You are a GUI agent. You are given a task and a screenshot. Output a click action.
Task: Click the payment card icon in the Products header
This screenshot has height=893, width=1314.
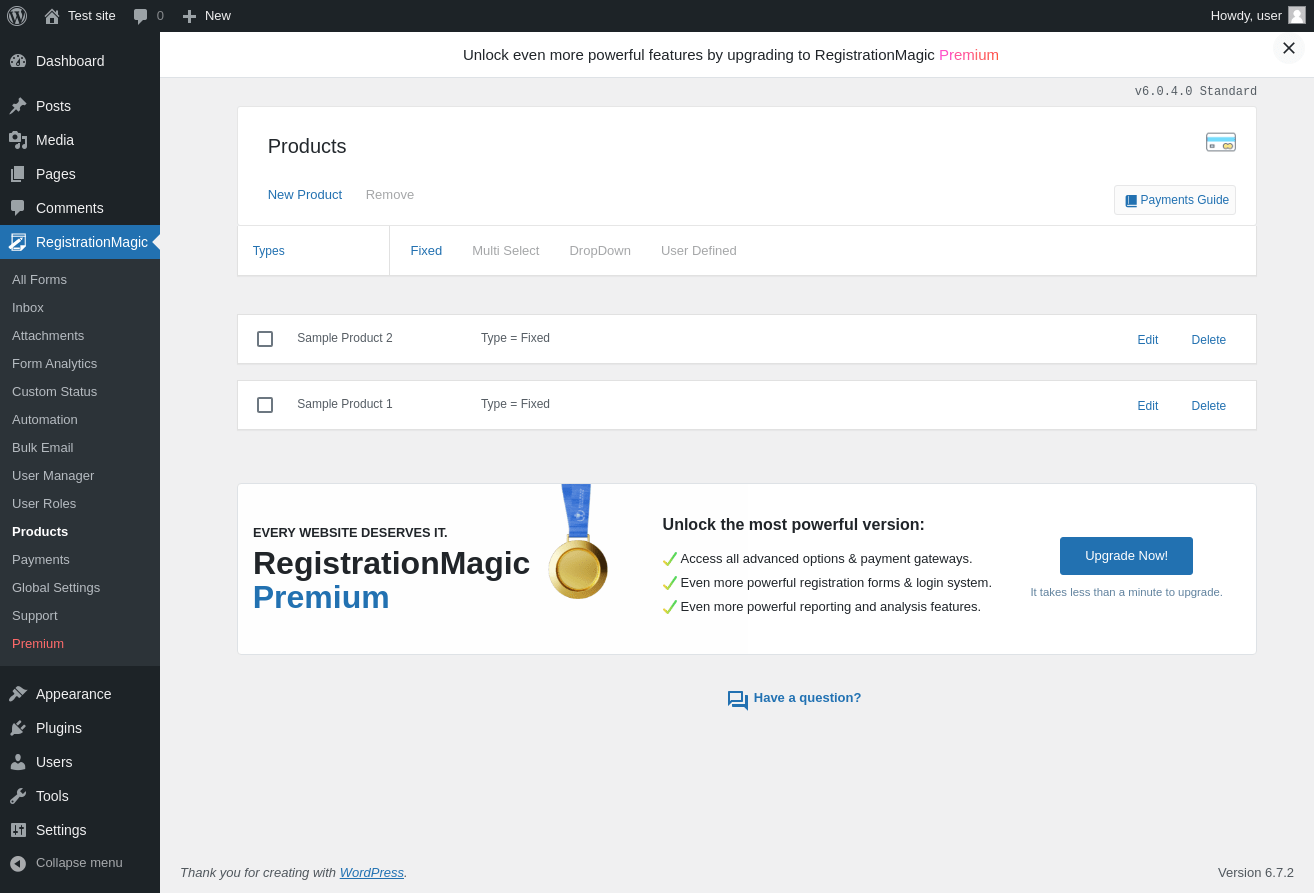[x=1220, y=142]
